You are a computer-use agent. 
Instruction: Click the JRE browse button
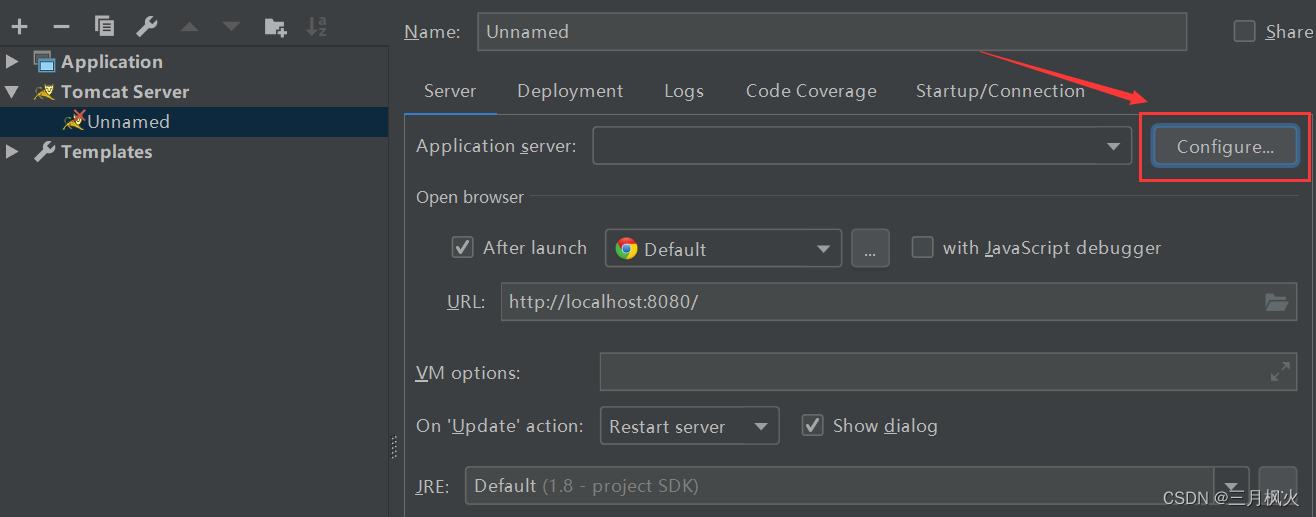coord(1277,485)
